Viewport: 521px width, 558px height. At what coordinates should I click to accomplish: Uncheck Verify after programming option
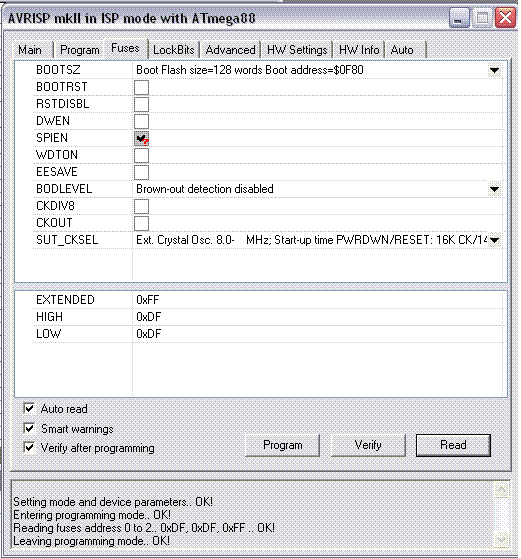click(x=29, y=447)
